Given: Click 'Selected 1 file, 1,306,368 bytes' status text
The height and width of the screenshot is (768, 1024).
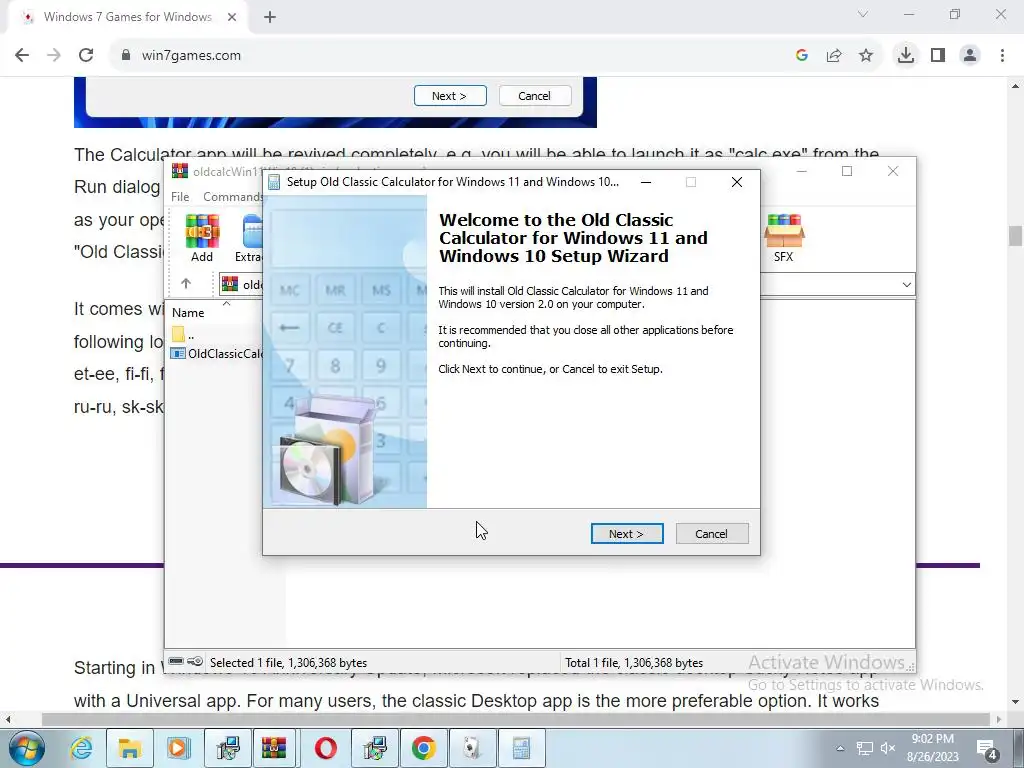Looking at the screenshot, I should 288,662.
